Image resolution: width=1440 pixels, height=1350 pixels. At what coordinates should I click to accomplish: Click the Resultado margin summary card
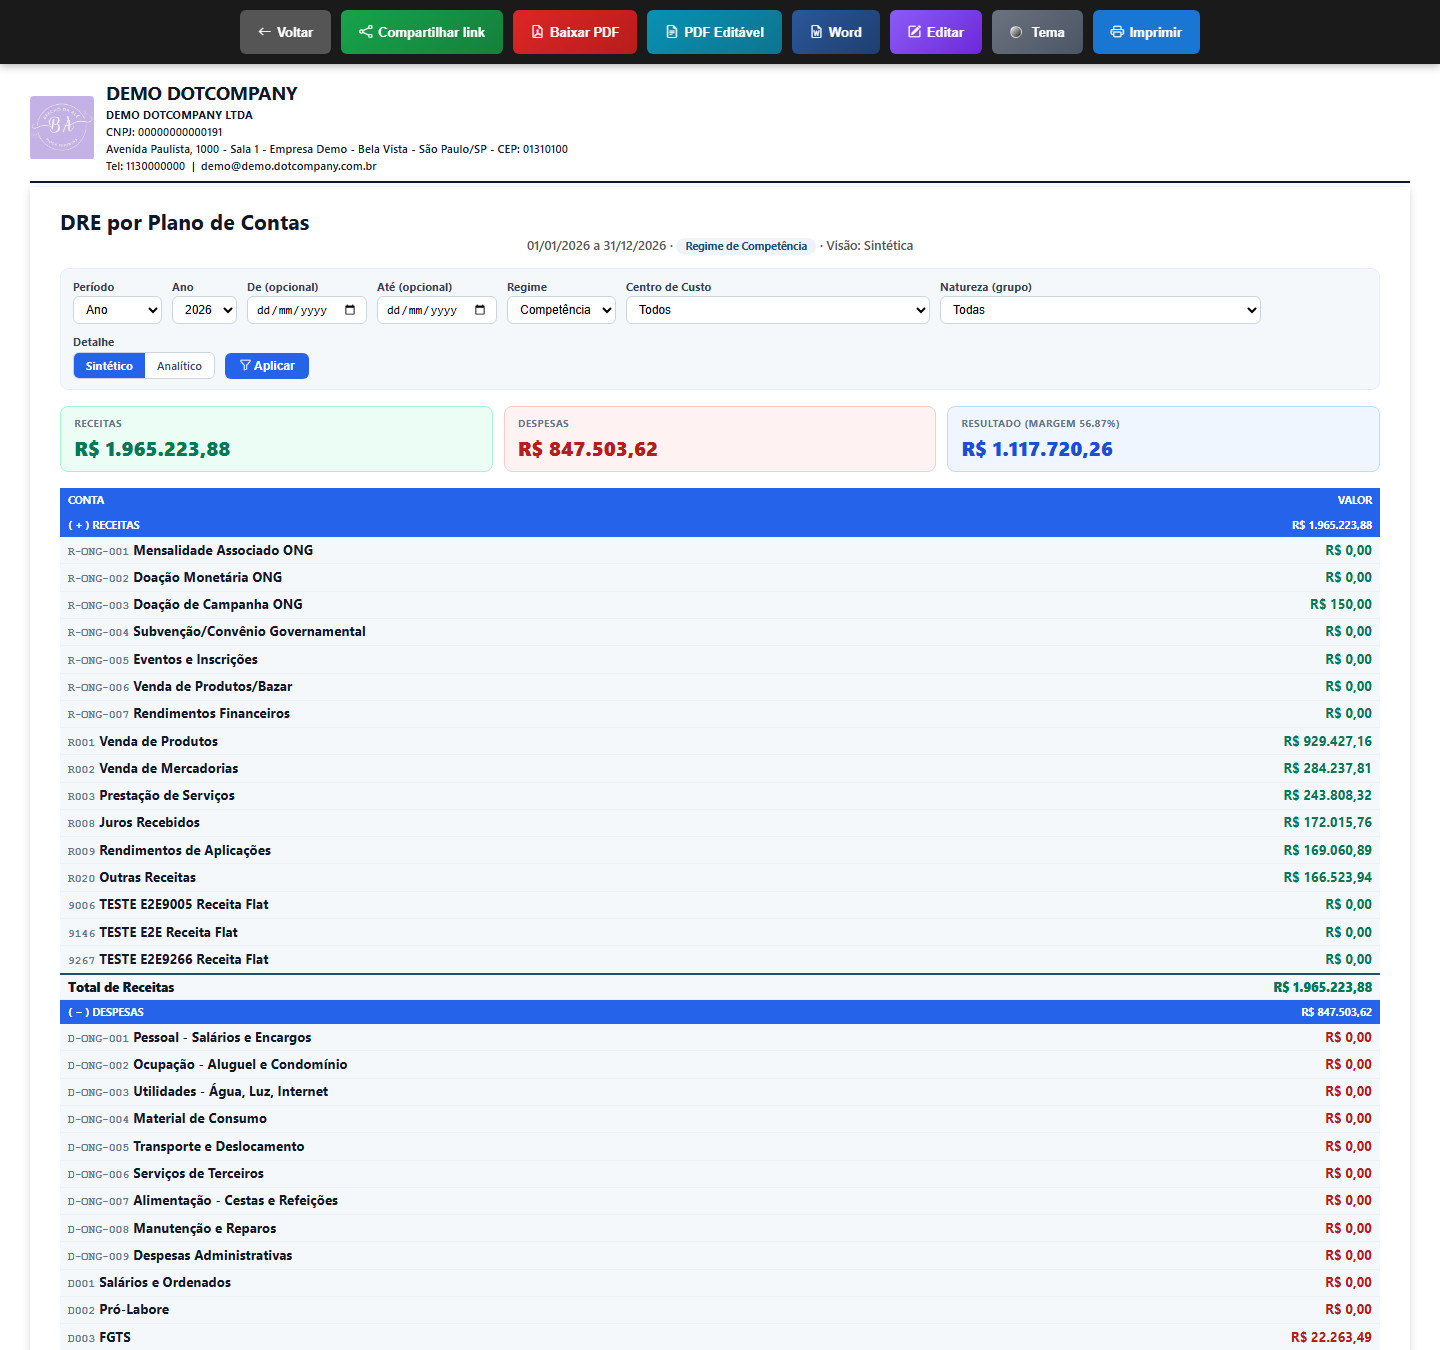pyautogui.click(x=1163, y=439)
